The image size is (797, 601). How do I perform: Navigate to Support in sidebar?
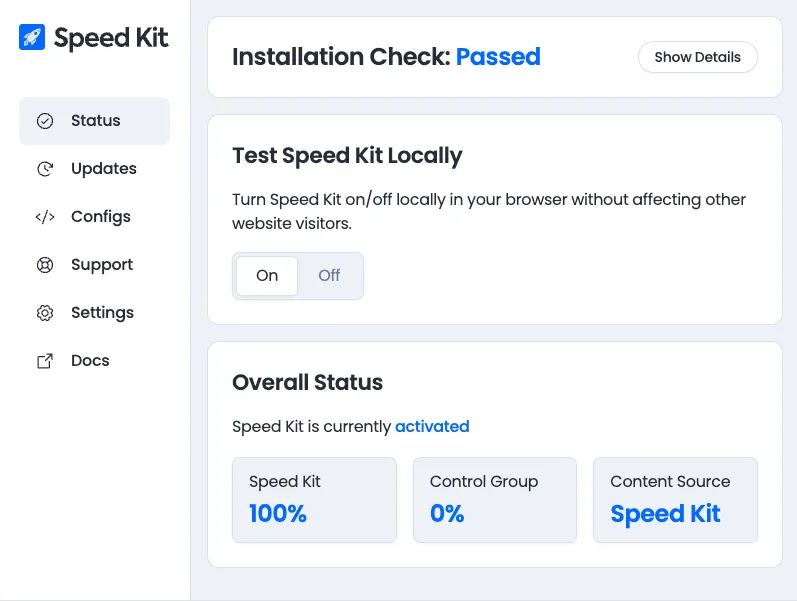[x=95, y=265]
